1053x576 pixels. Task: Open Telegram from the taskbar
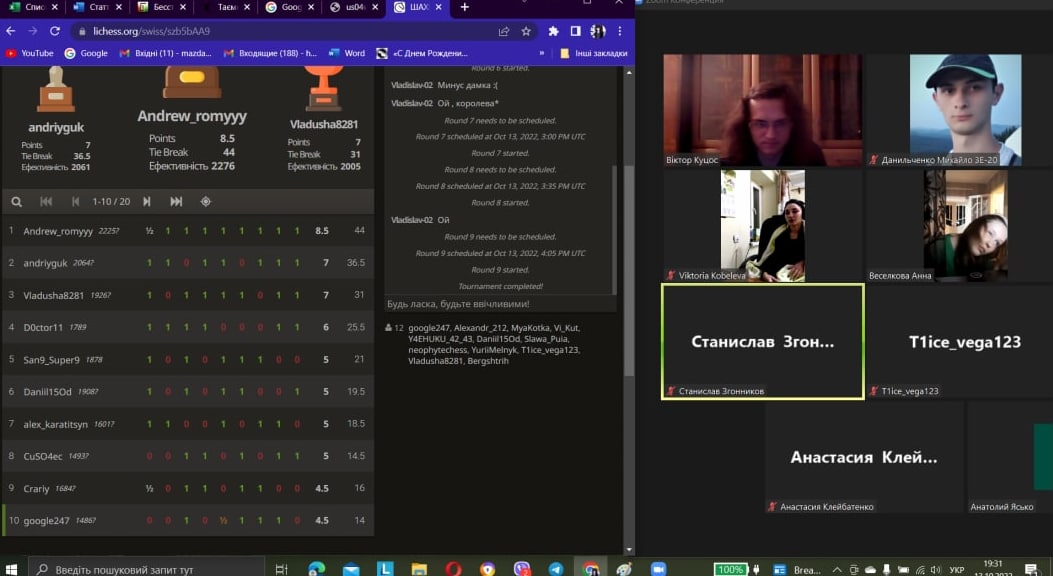tap(556, 569)
